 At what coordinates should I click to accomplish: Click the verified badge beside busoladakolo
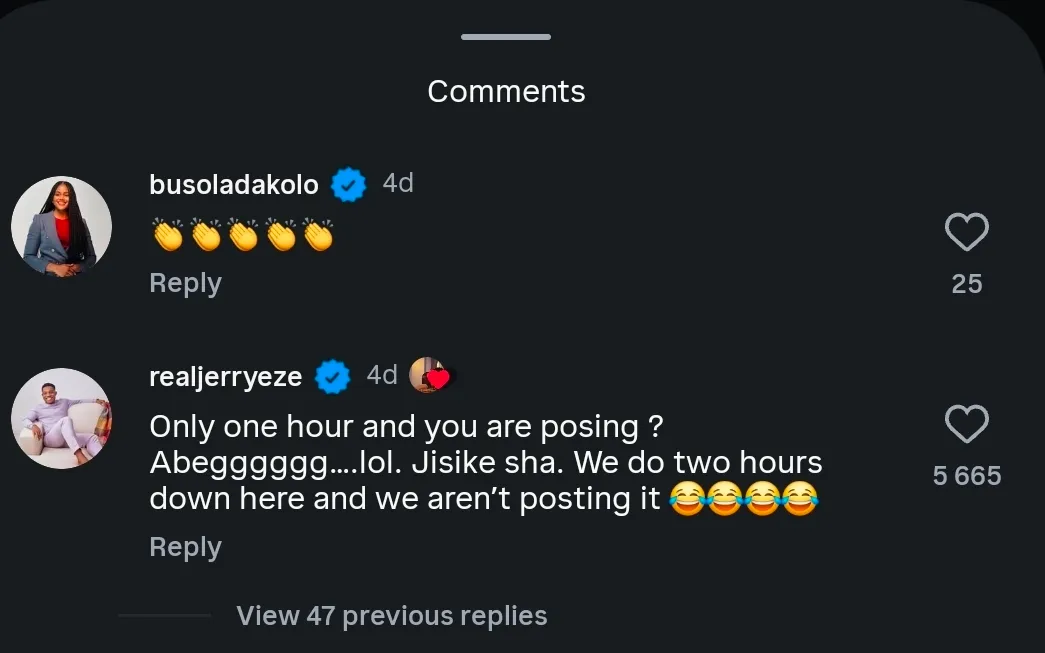348,184
